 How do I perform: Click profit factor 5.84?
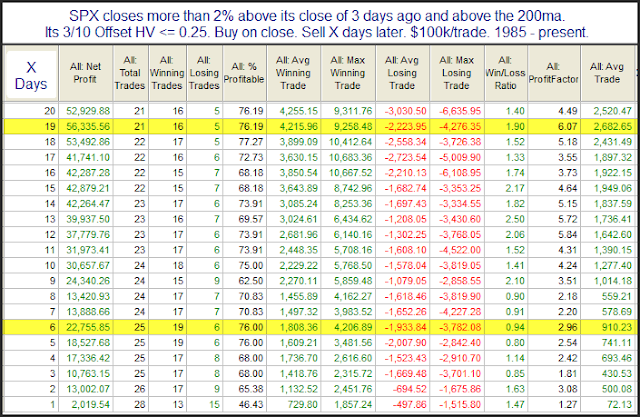[x=567, y=235]
